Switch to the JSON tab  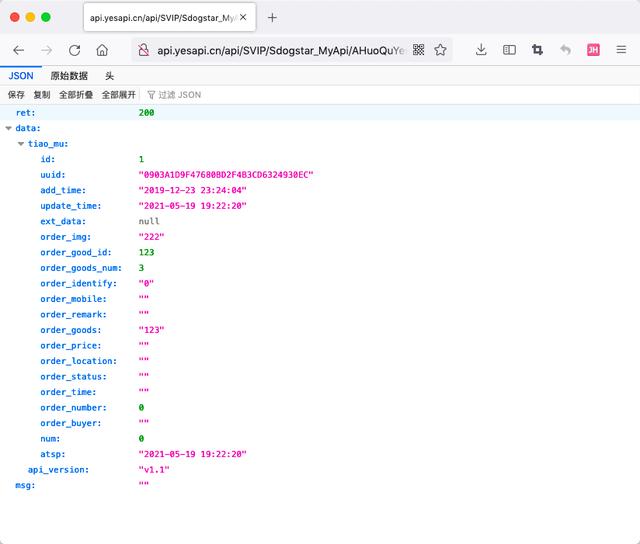[21, 76]
